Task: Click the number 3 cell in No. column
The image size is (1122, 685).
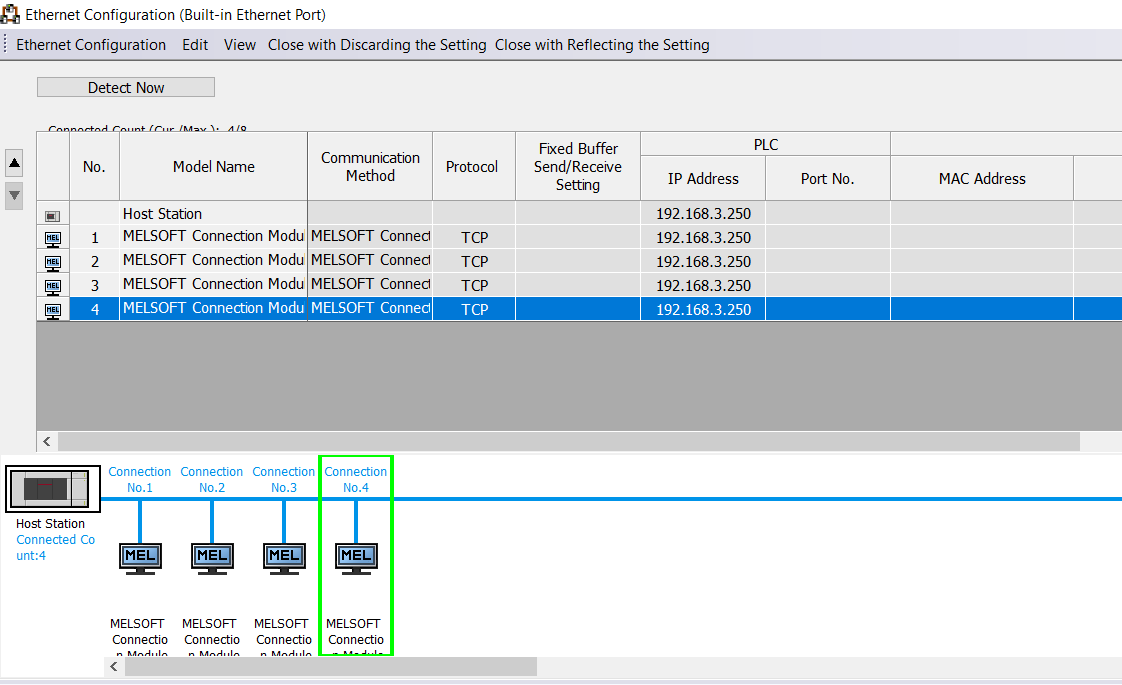Action: point(94,285)
